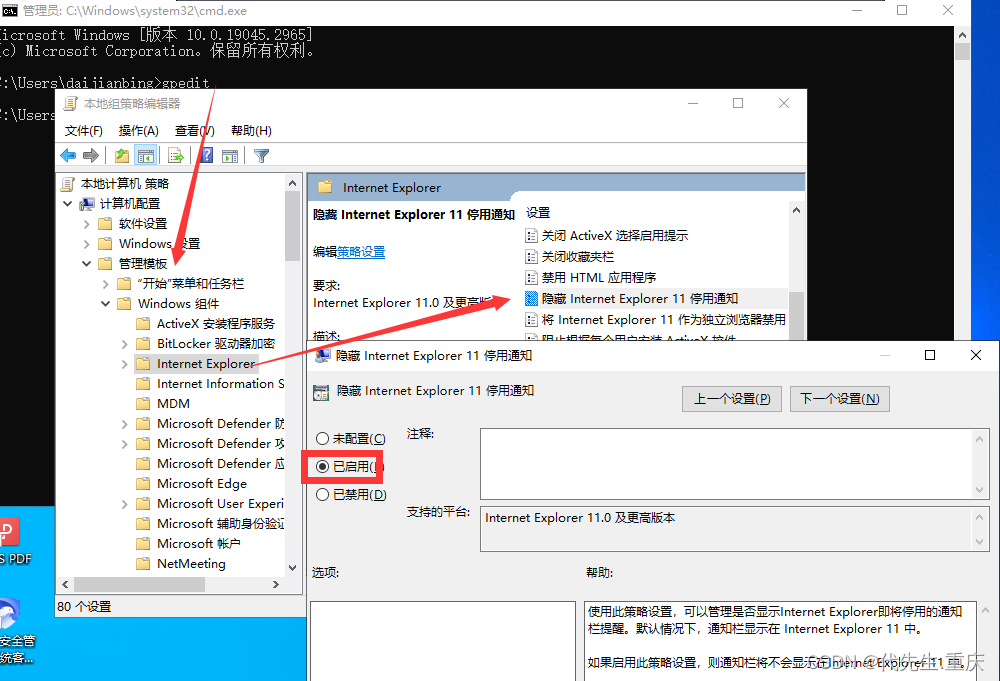Click the cmd window scroll up arrow

pos(962,35)
